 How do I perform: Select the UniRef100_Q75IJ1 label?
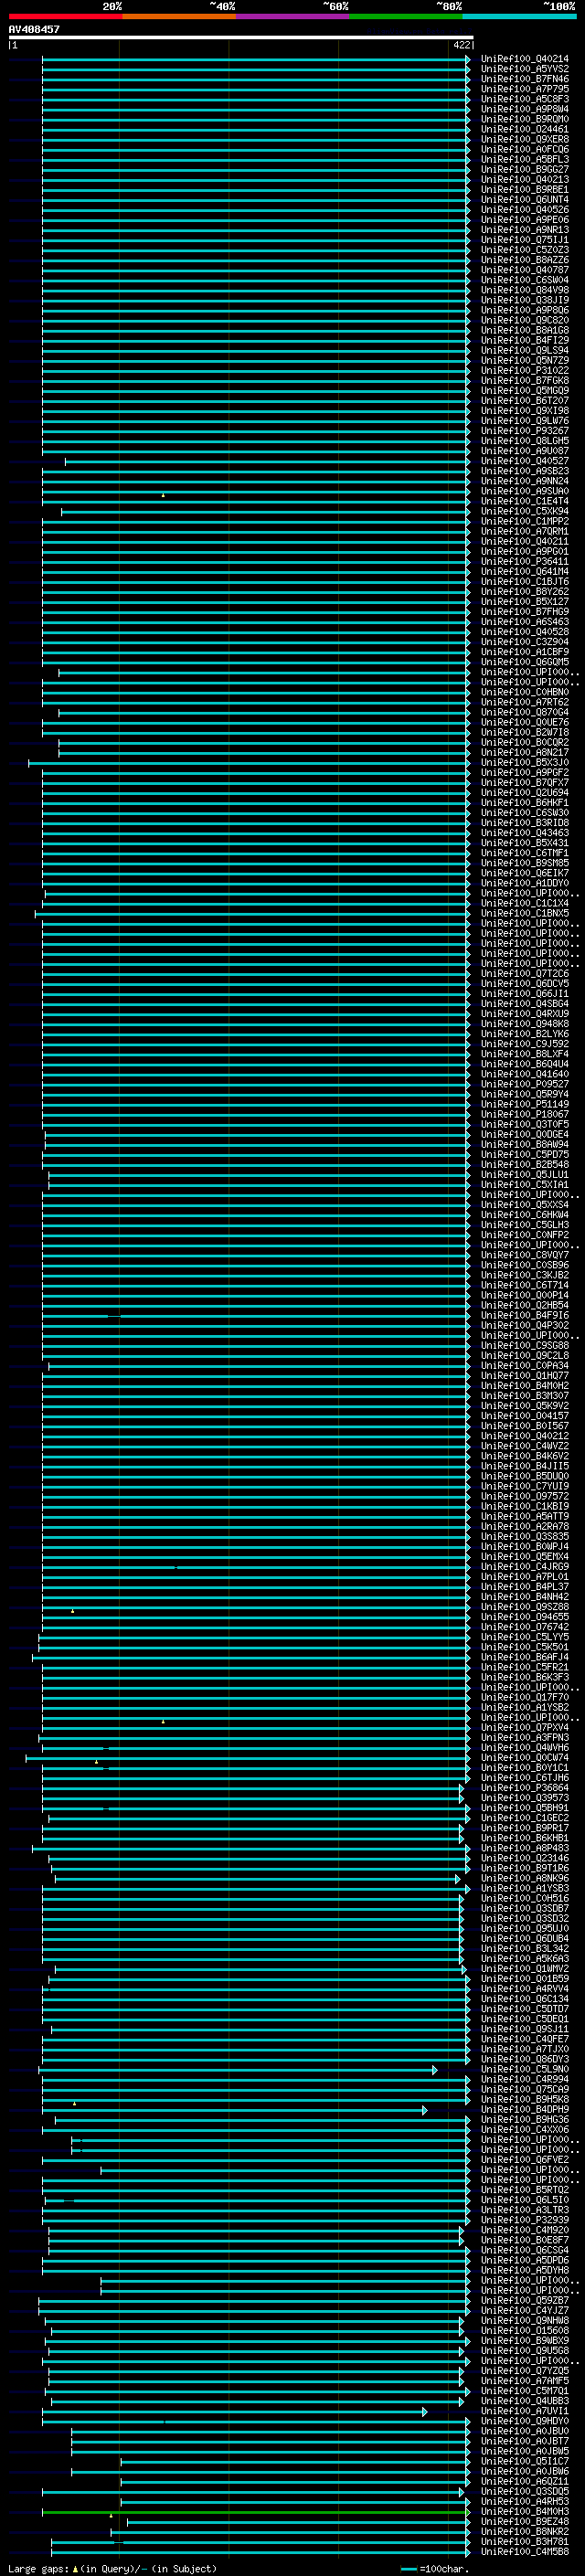(524, 240)
